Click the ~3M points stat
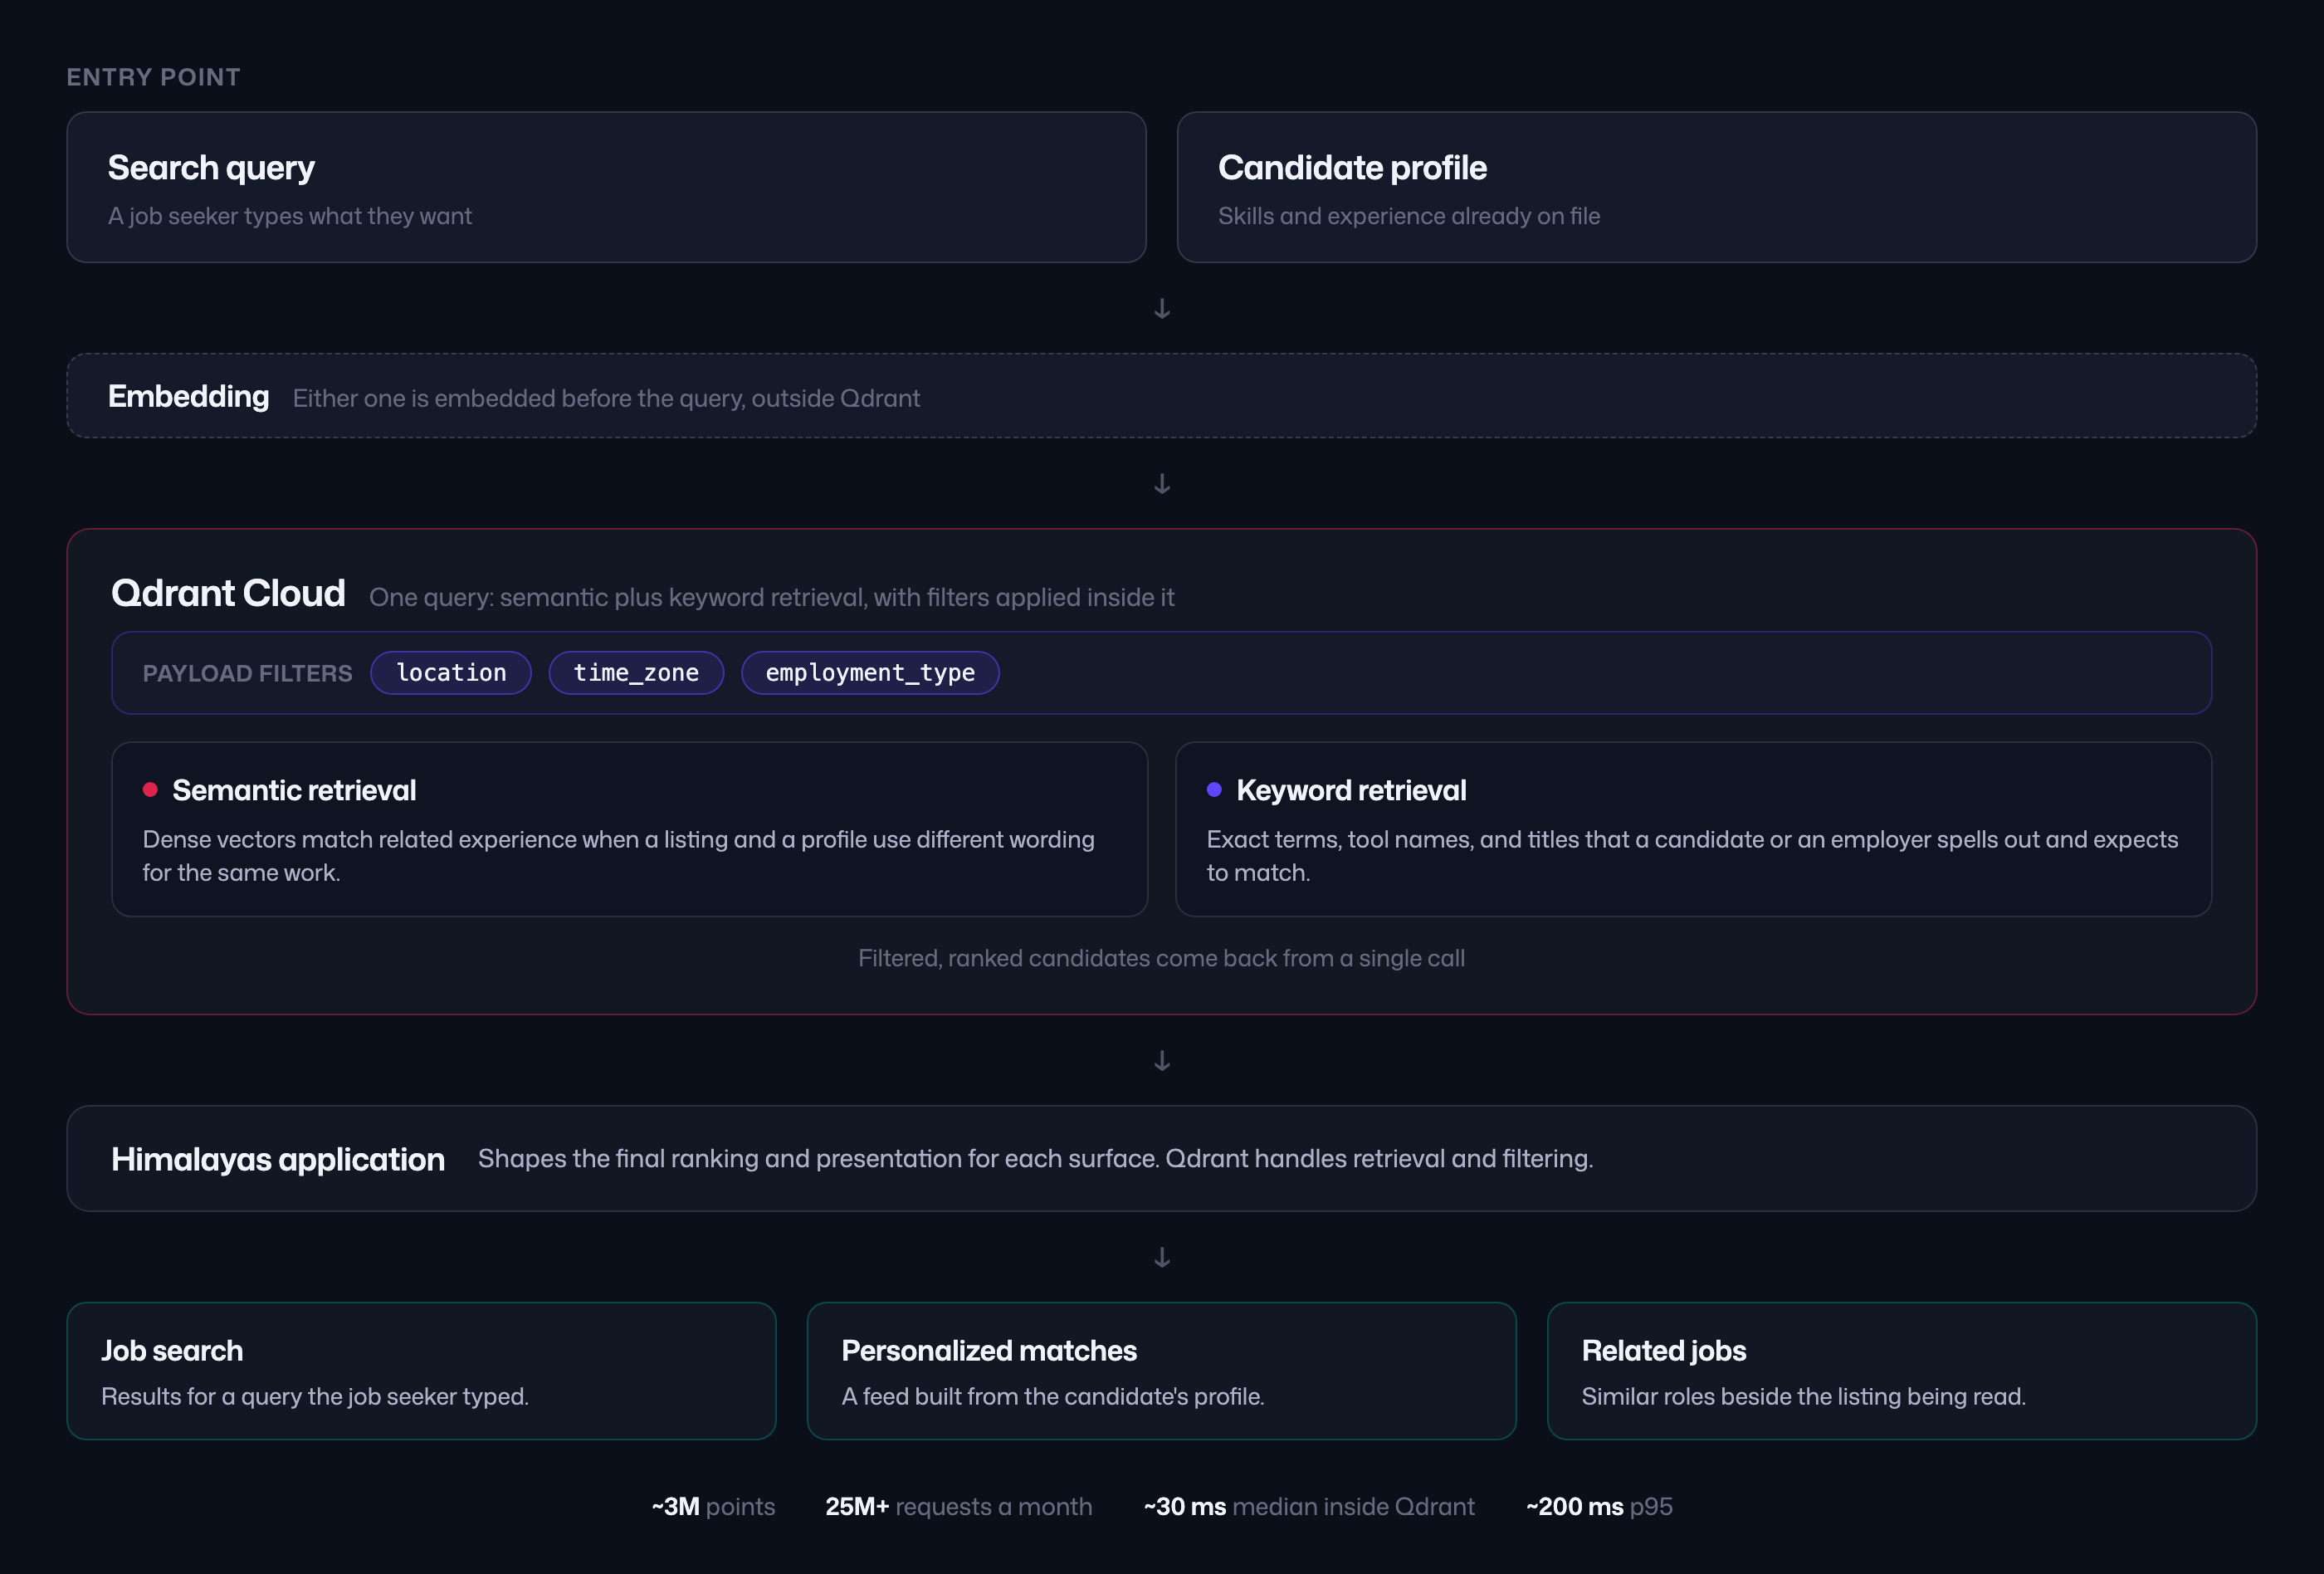The height and width of the screenshot is (1574, 2324). pos(713,1507)
